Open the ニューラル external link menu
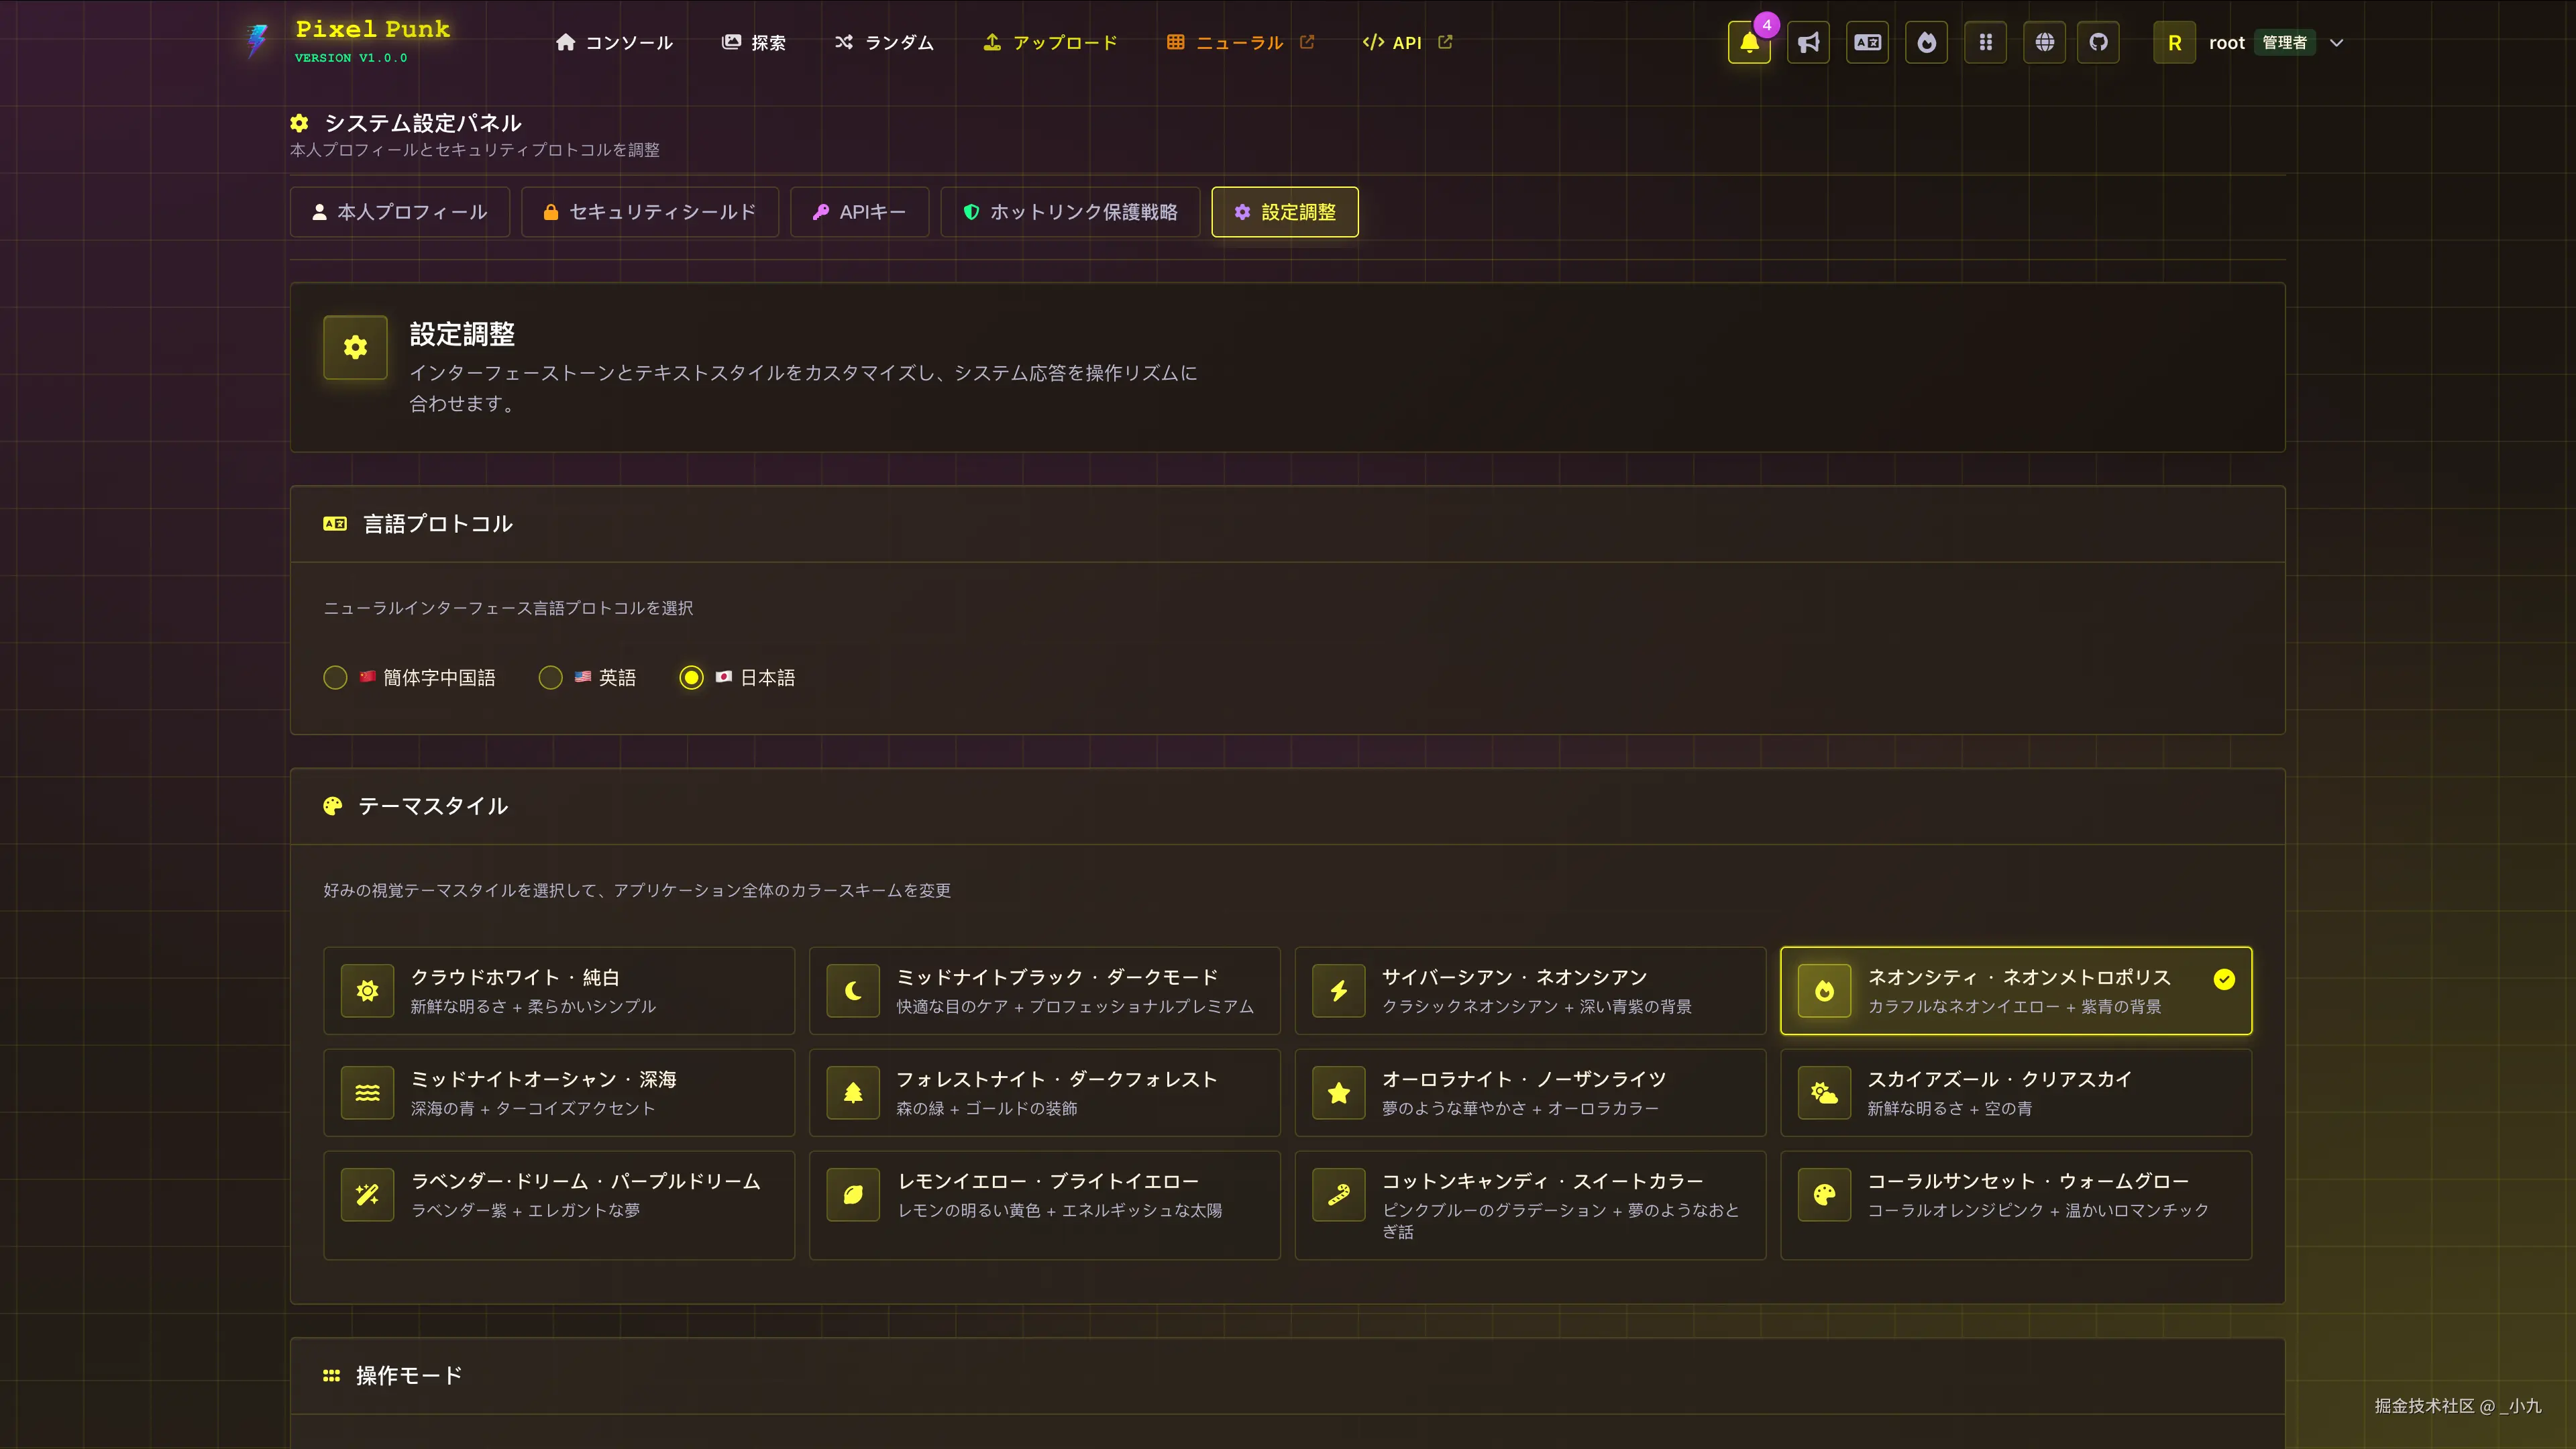Image resolution: width=2576 pixels, height=1449 pixels. 1239,42
